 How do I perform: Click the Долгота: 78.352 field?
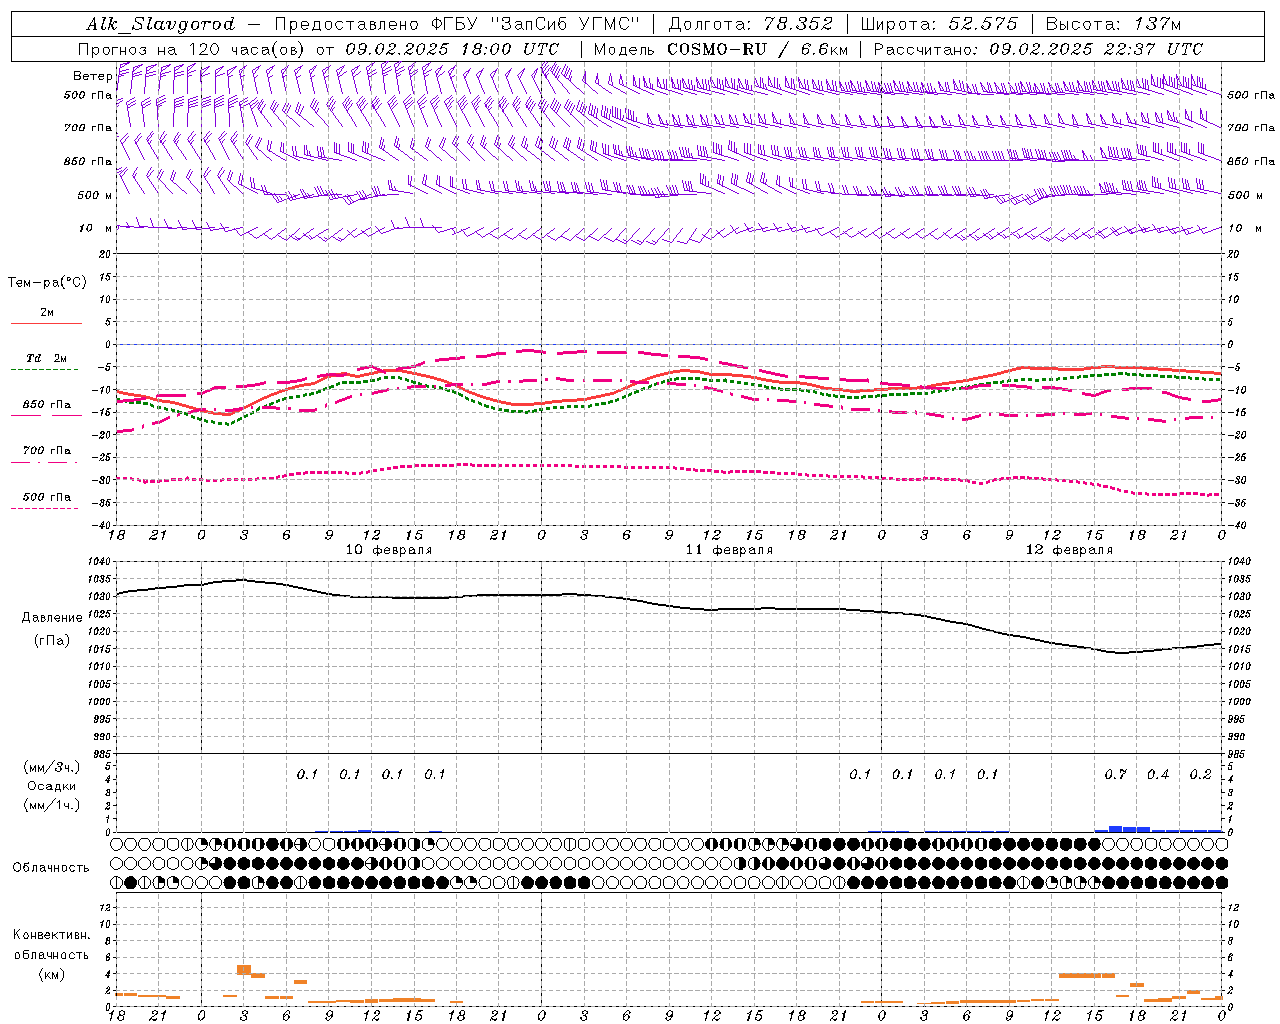750,24
